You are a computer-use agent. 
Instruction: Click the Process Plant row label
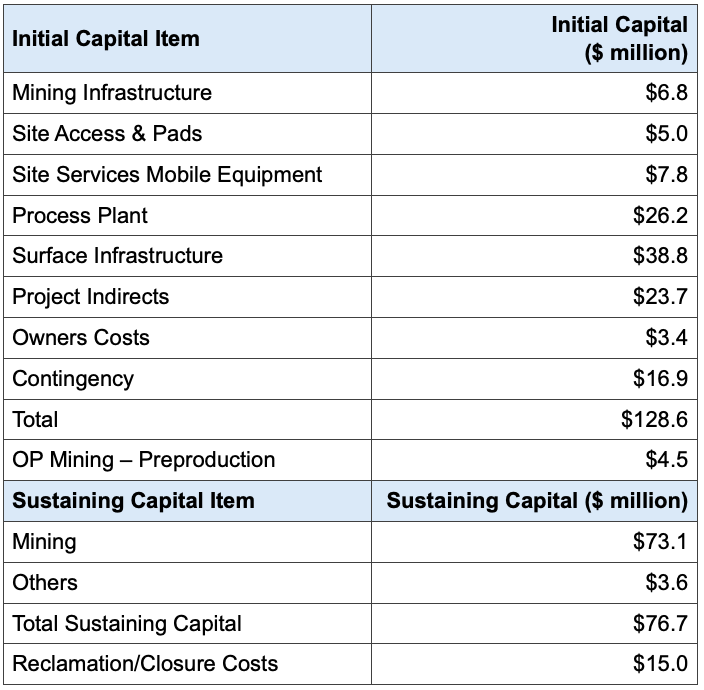click(x=80, y=216)
